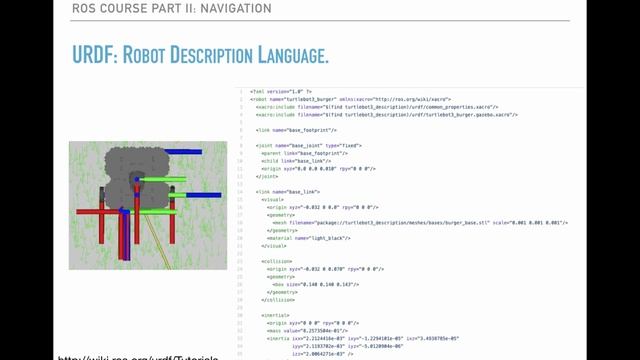
Task: Click the robot name="turtlebot3_burger" code line
Action: (x=350, y=99)
